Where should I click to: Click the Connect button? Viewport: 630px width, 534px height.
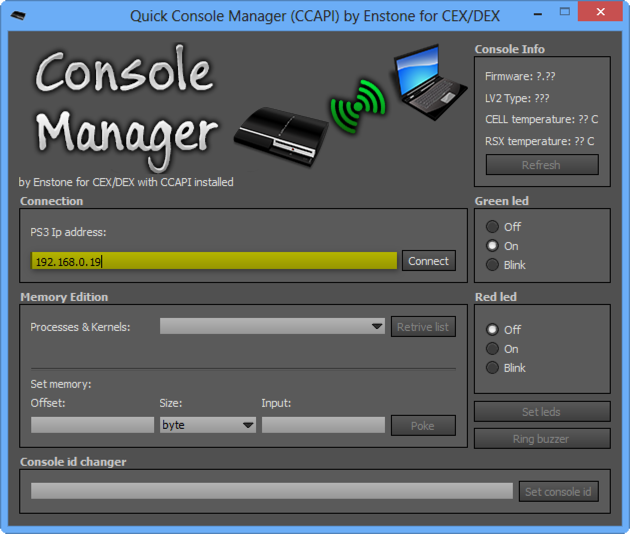pos(429,261)
